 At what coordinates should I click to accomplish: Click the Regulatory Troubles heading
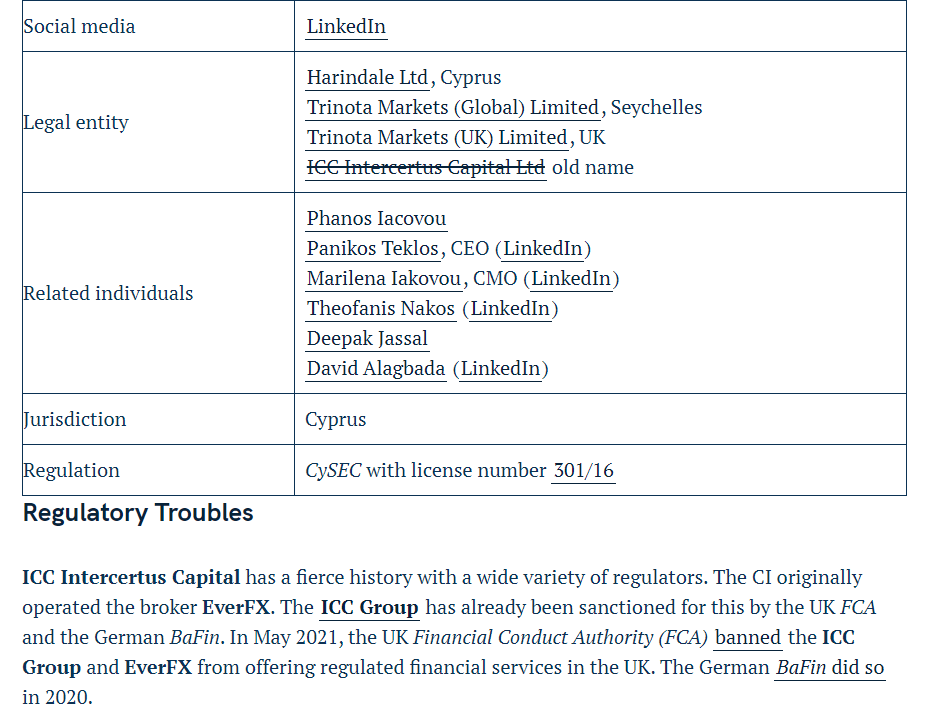pos(138,514)
